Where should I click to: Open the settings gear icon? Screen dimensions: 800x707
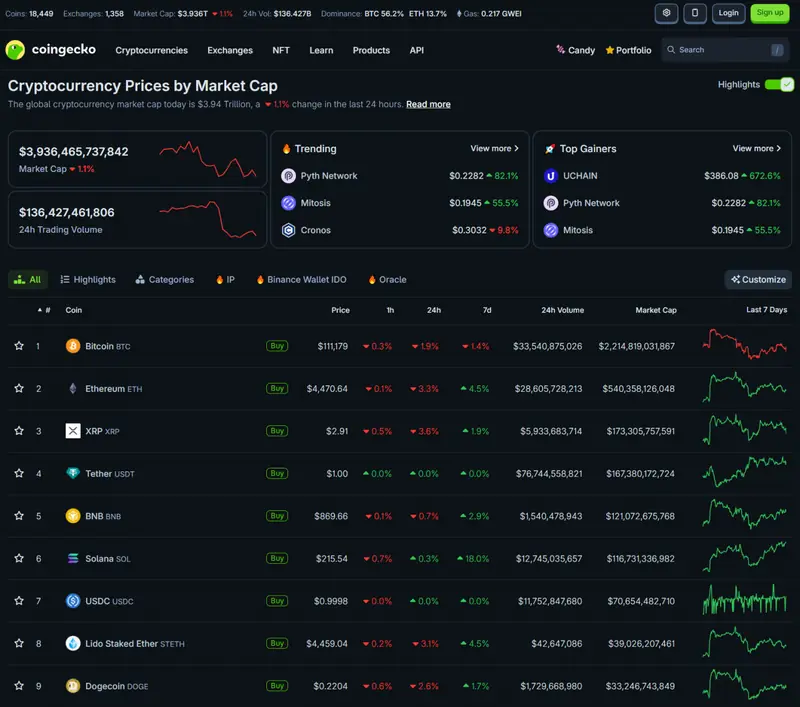click(666, 13)
